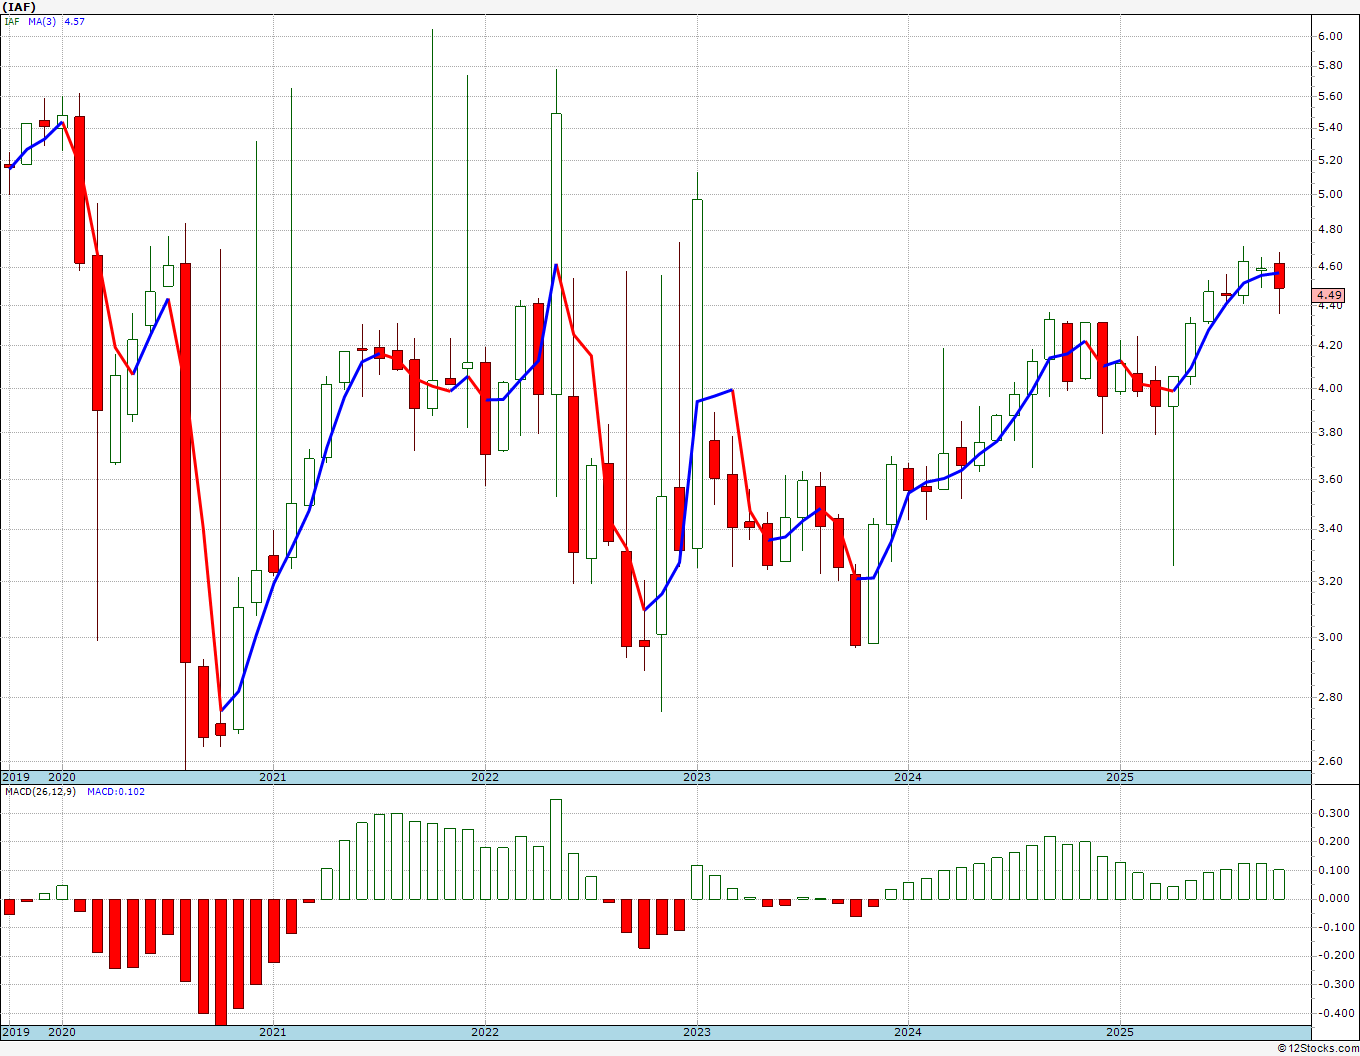Click the 0.300 MACD axis label
1360x1056 pixels.
(1333, 814)
